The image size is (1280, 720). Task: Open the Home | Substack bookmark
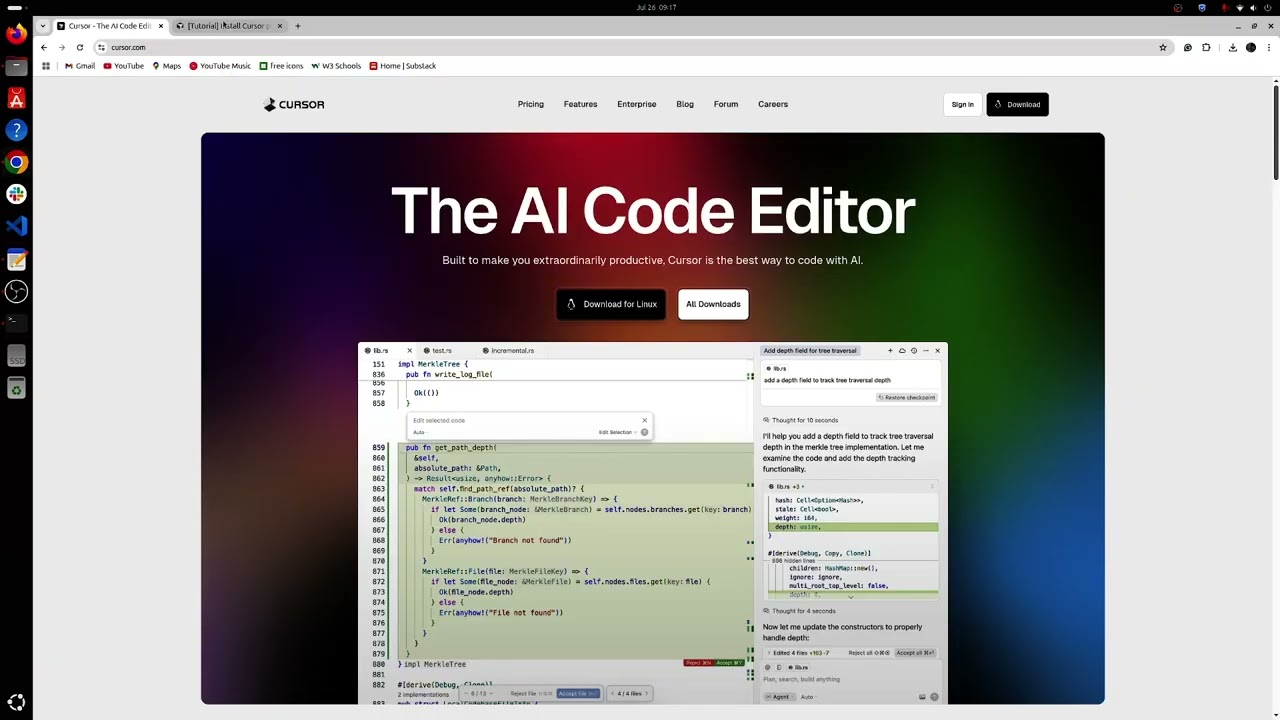(403, 66)
